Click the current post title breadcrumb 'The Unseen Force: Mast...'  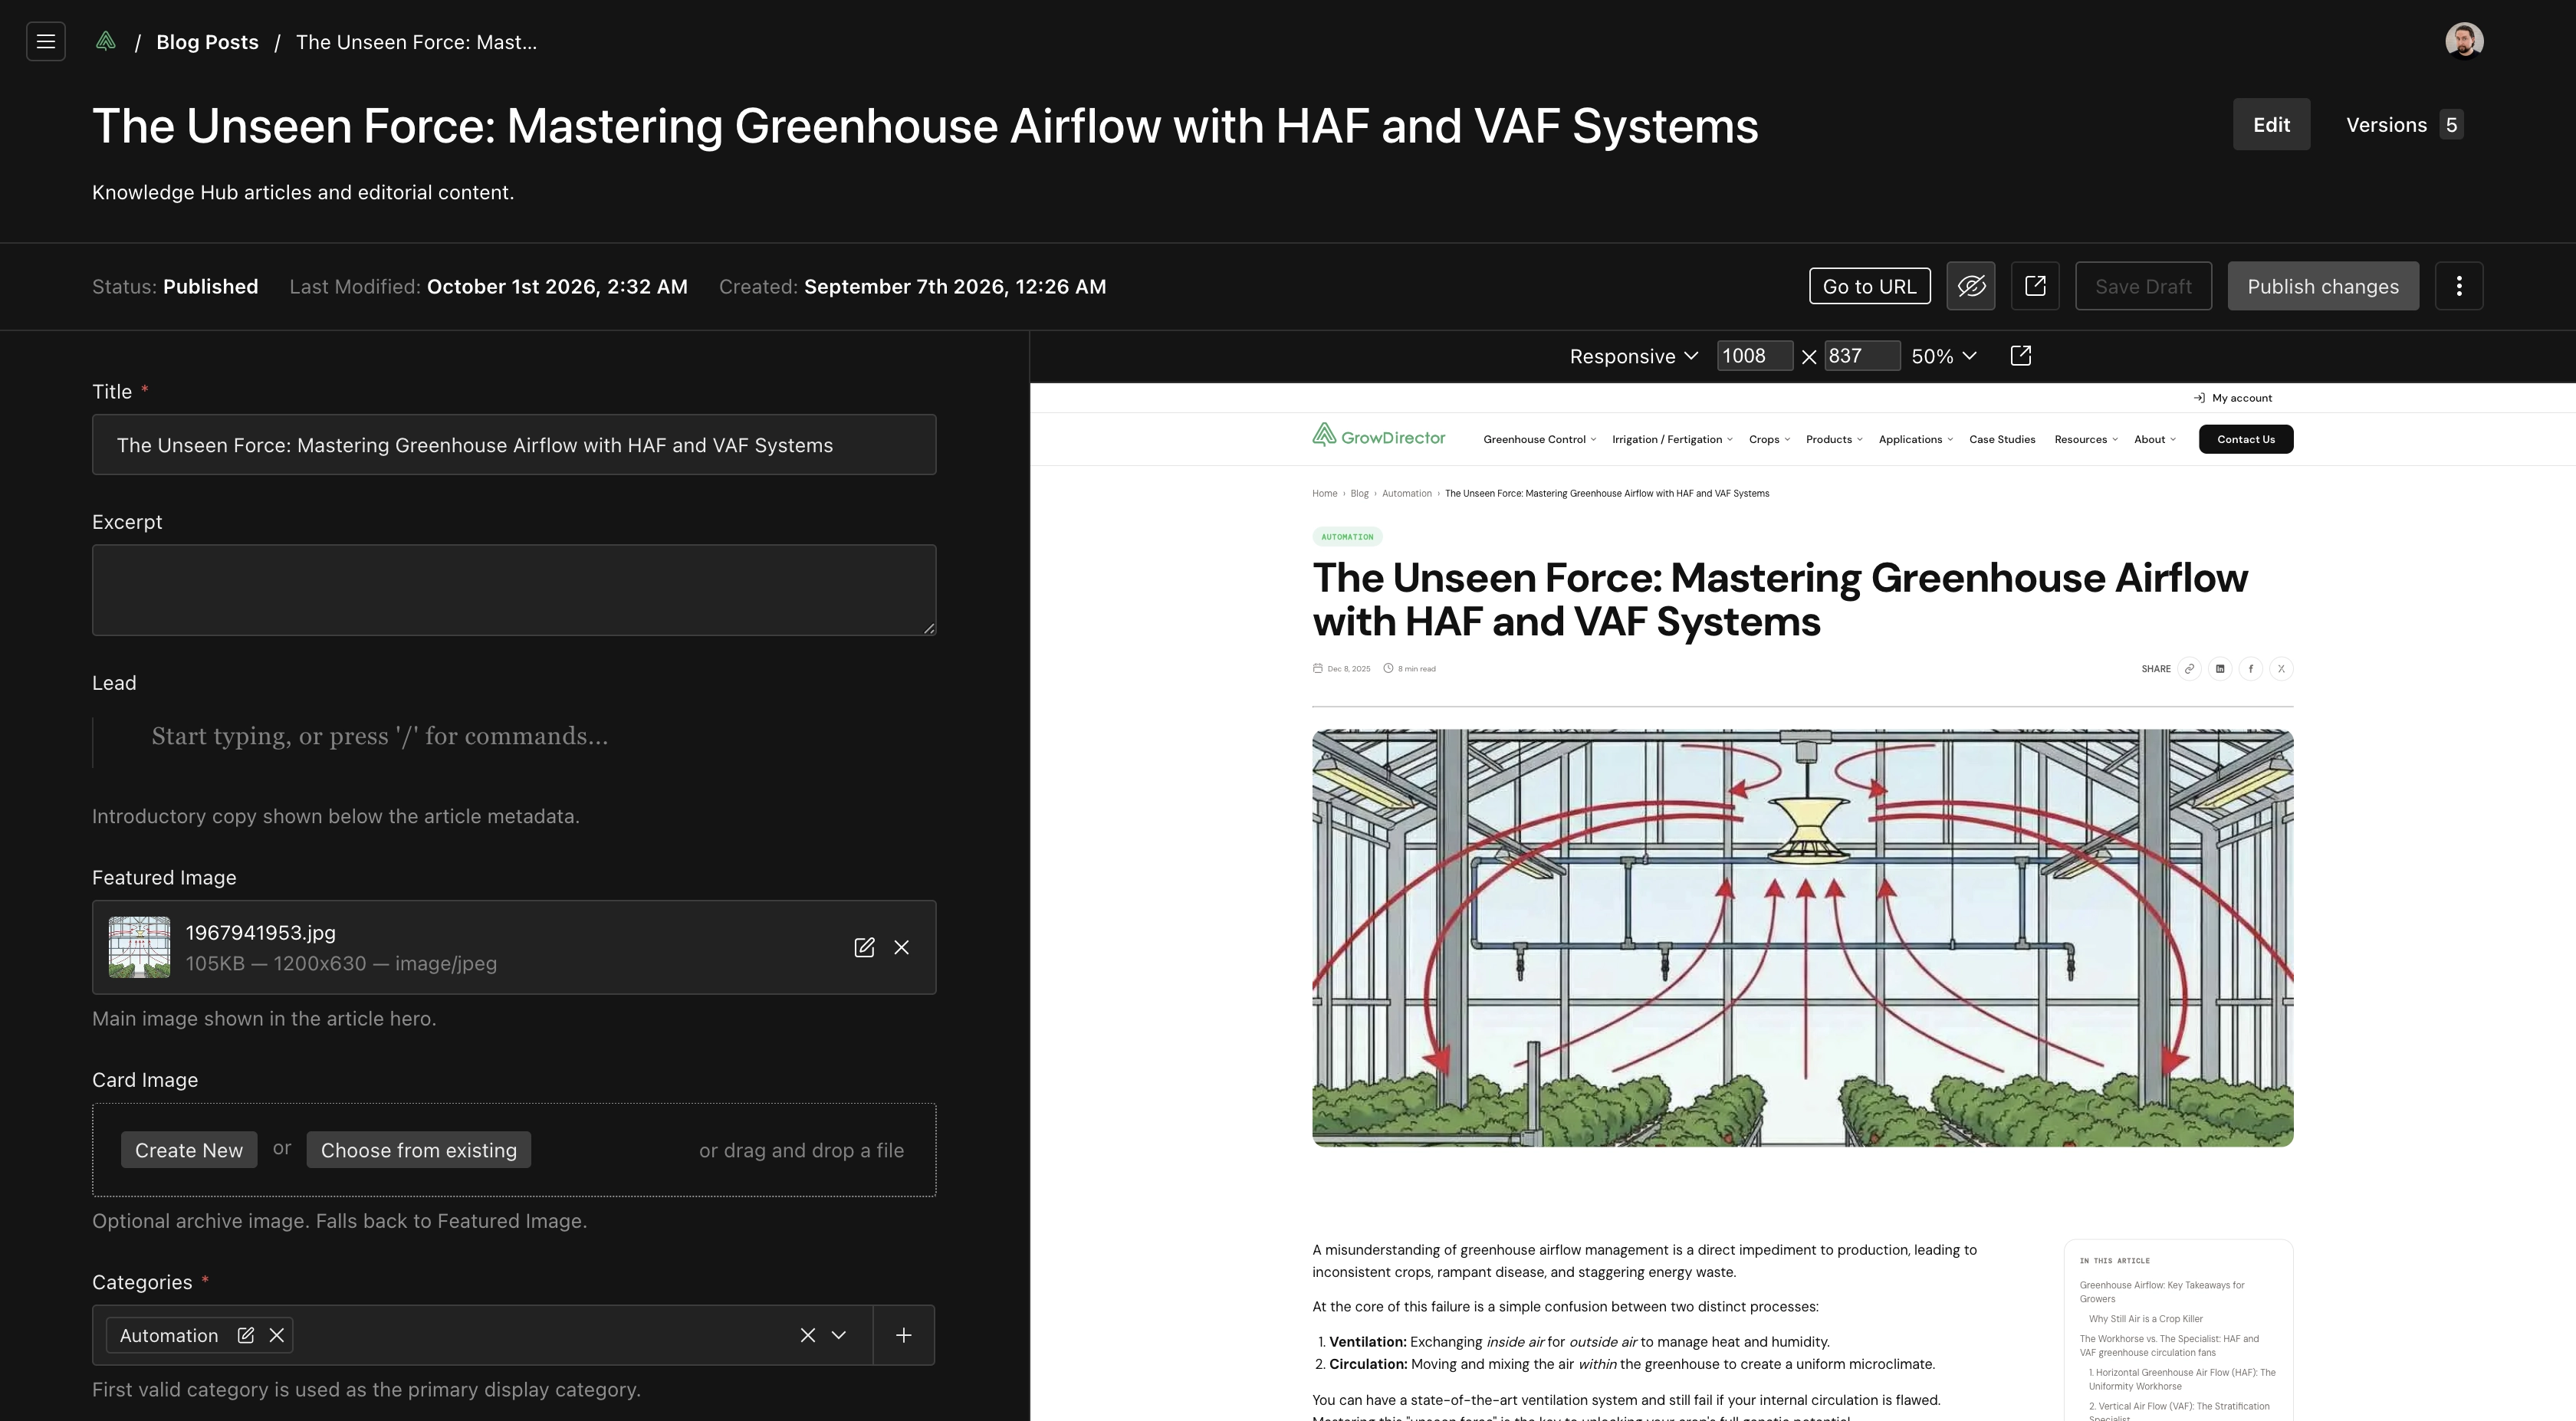point(416,42)
